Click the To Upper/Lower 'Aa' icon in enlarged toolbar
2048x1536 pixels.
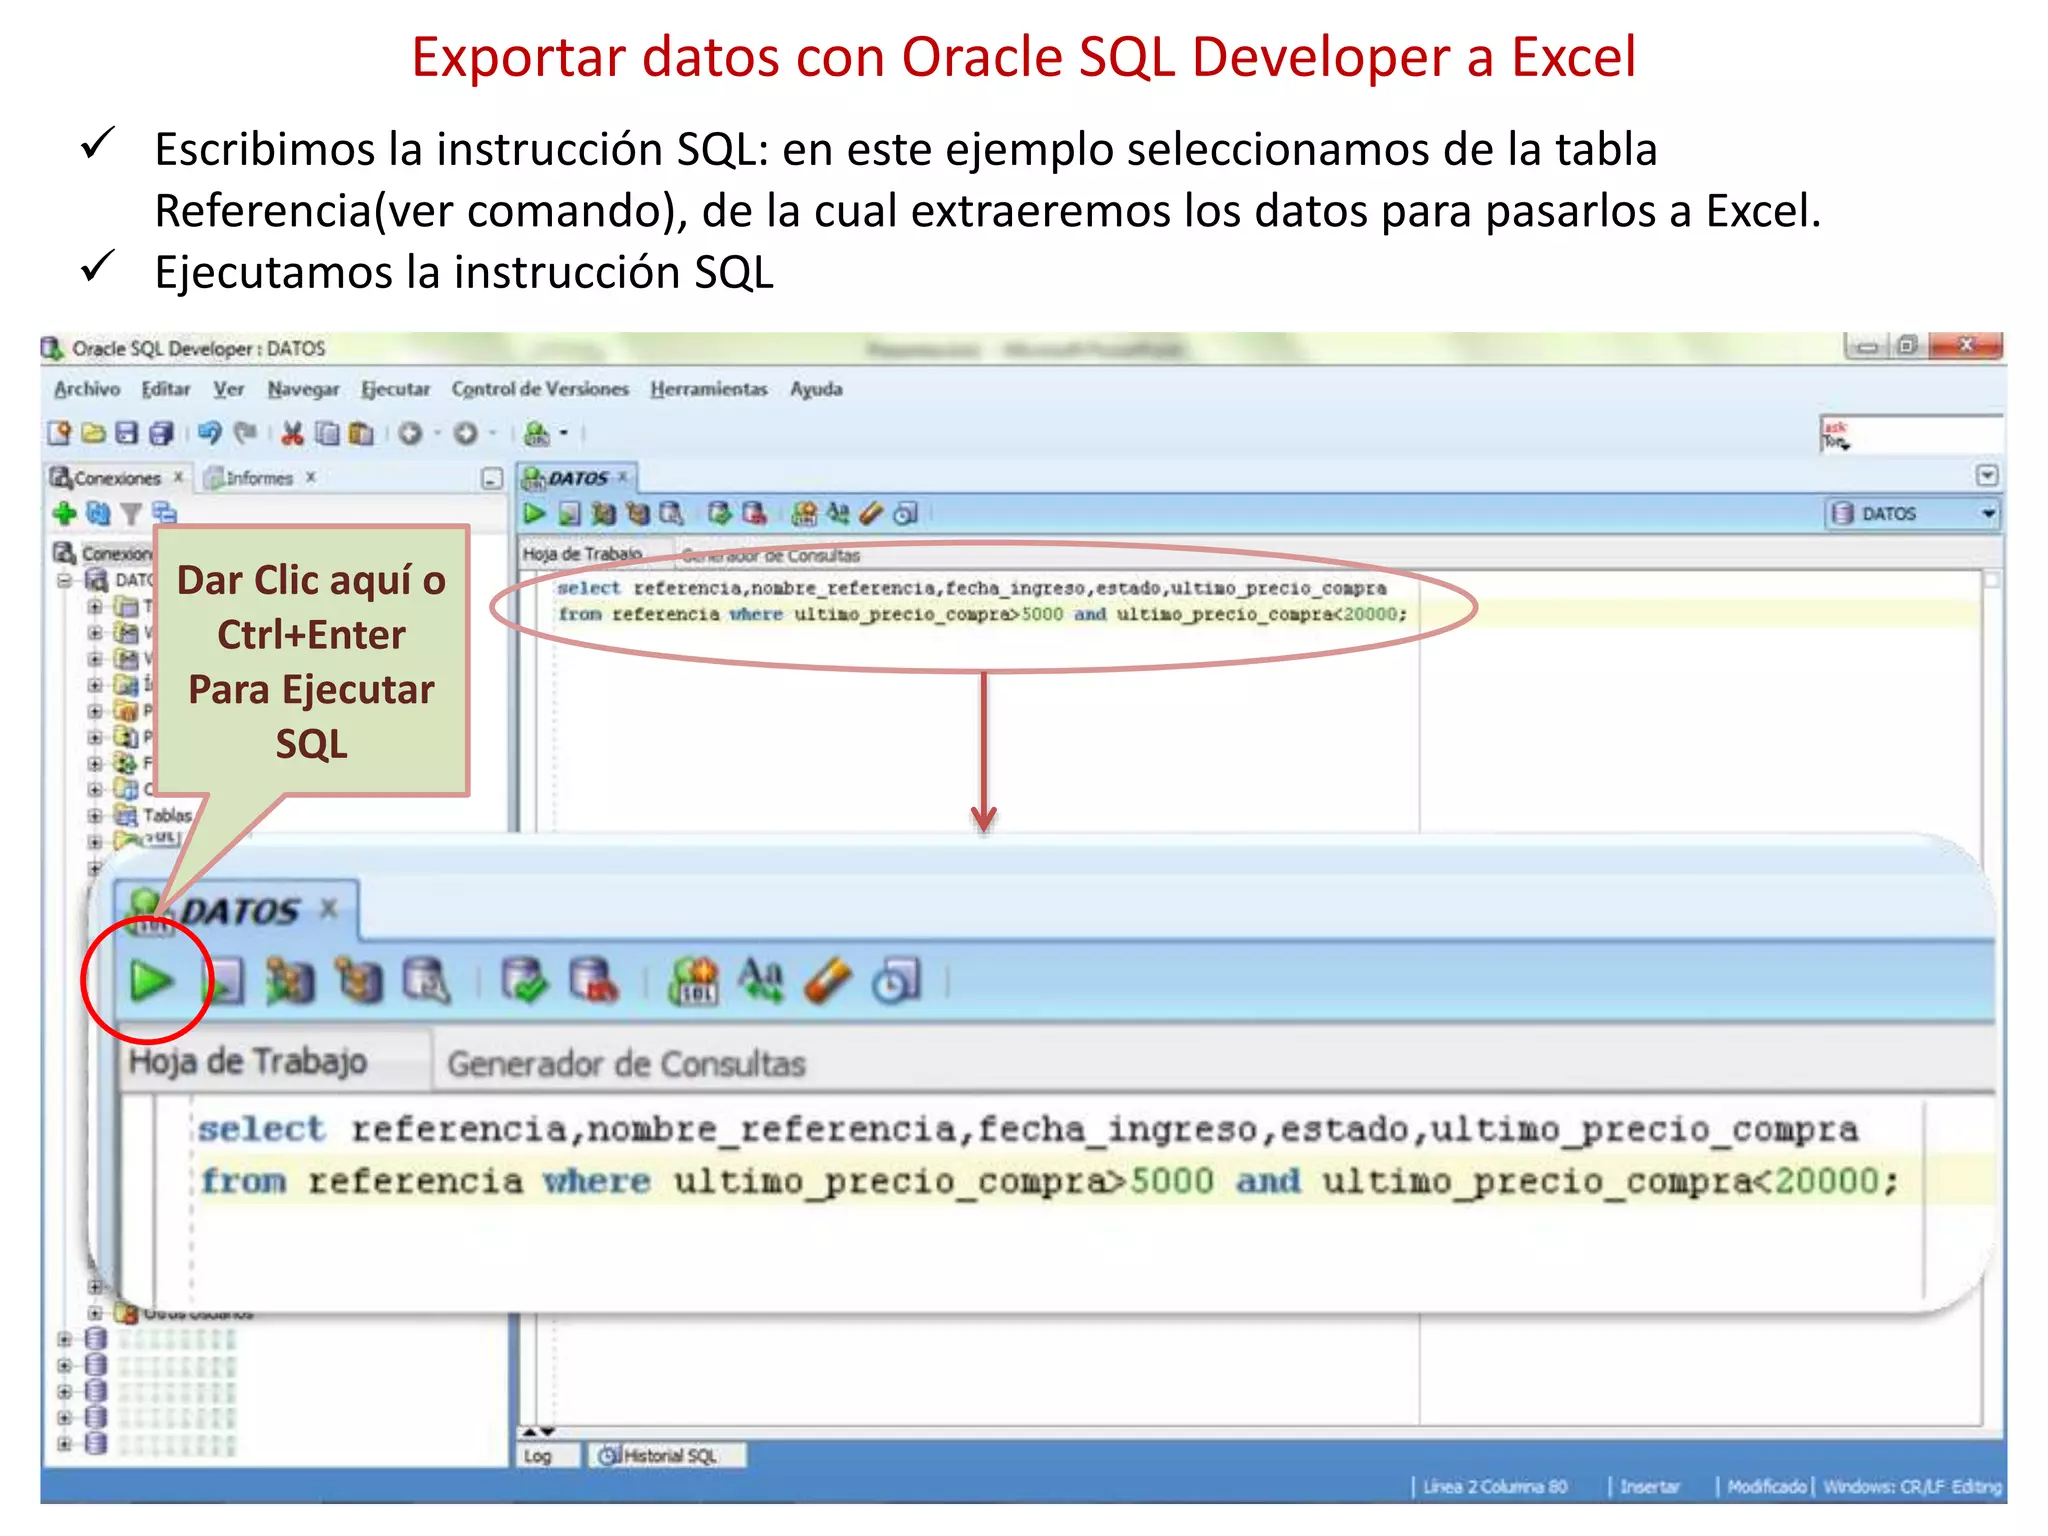pos(761,981)
